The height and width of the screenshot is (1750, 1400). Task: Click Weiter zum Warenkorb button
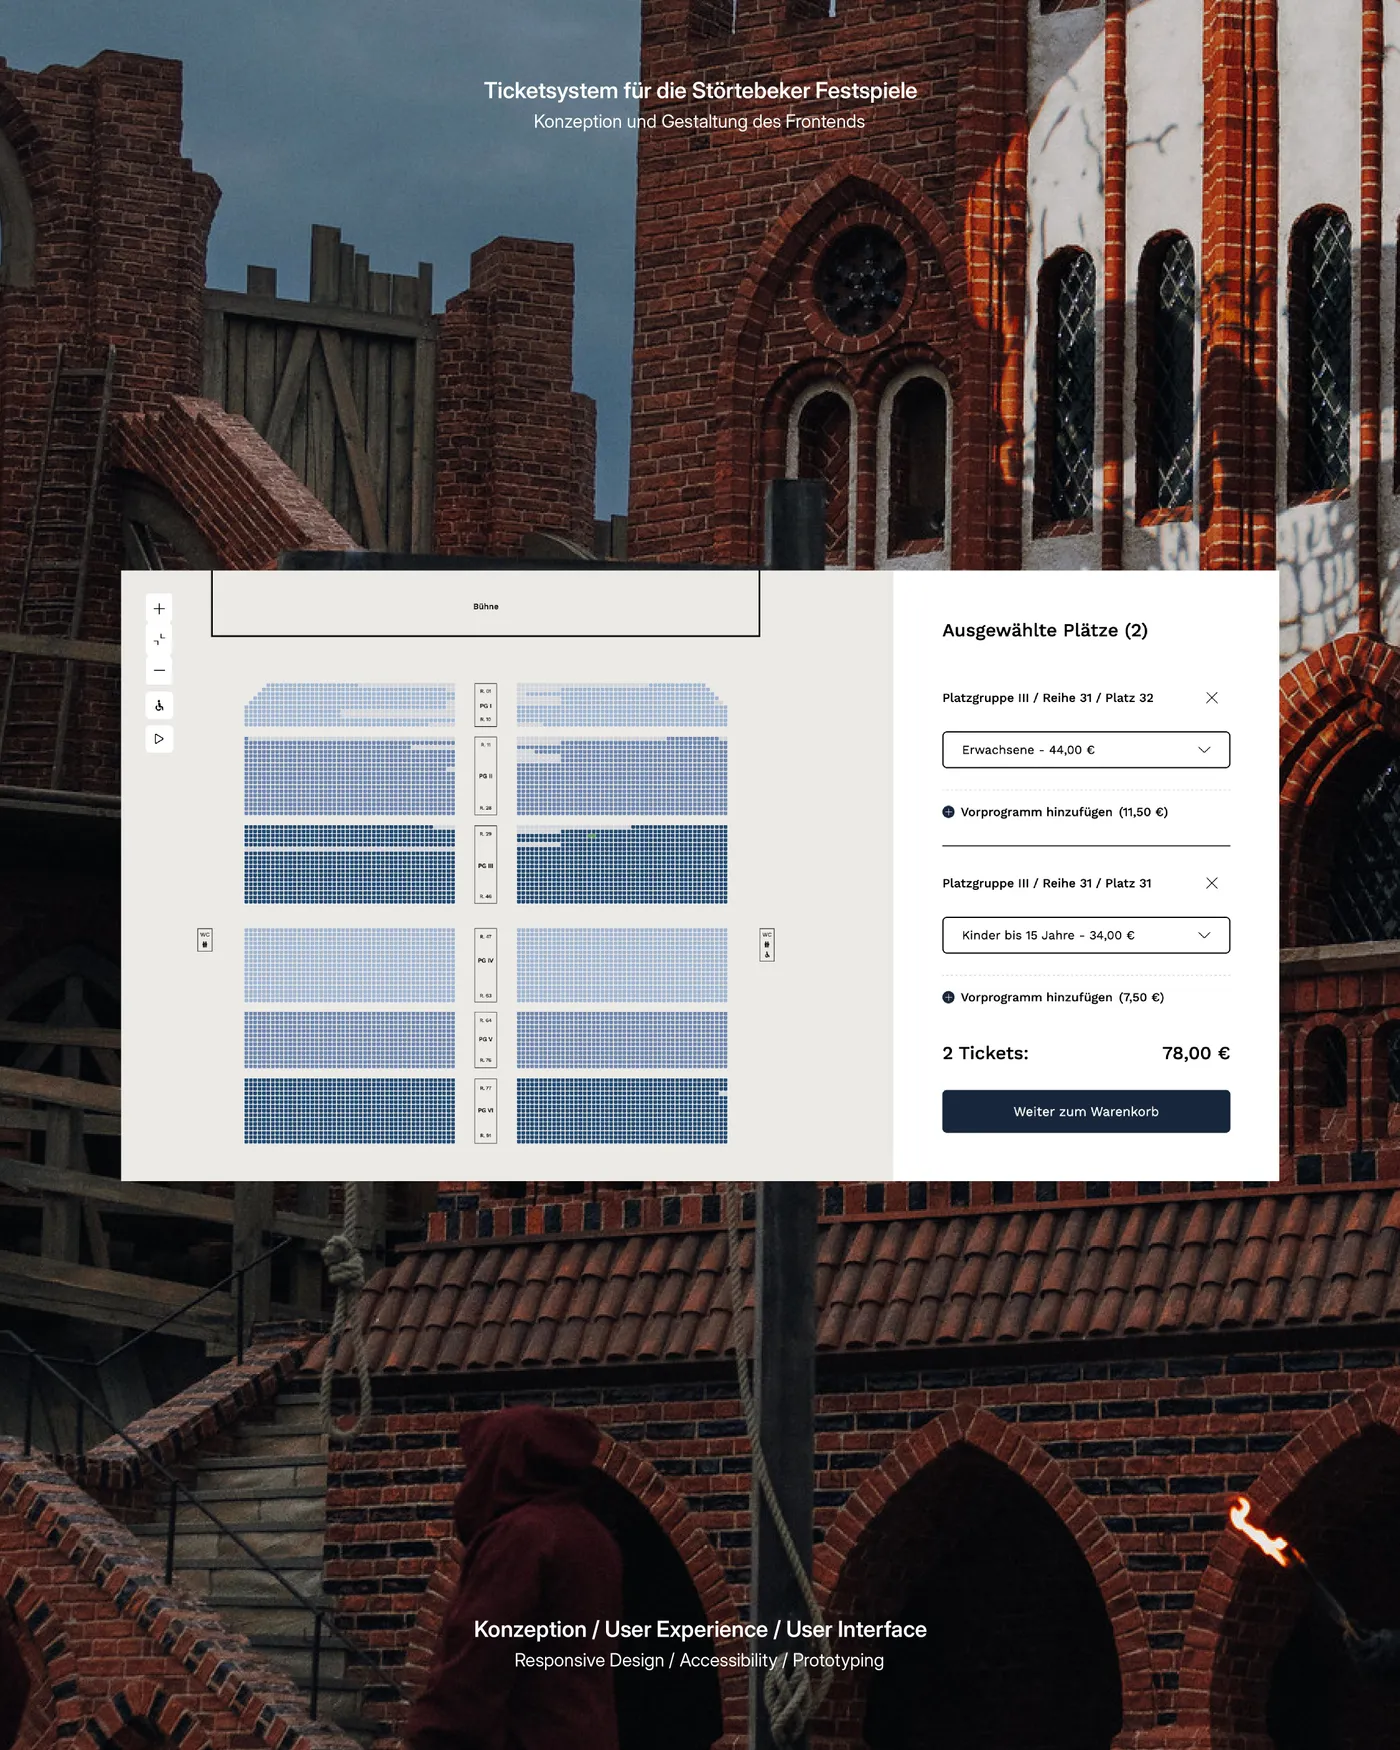1085,1111
